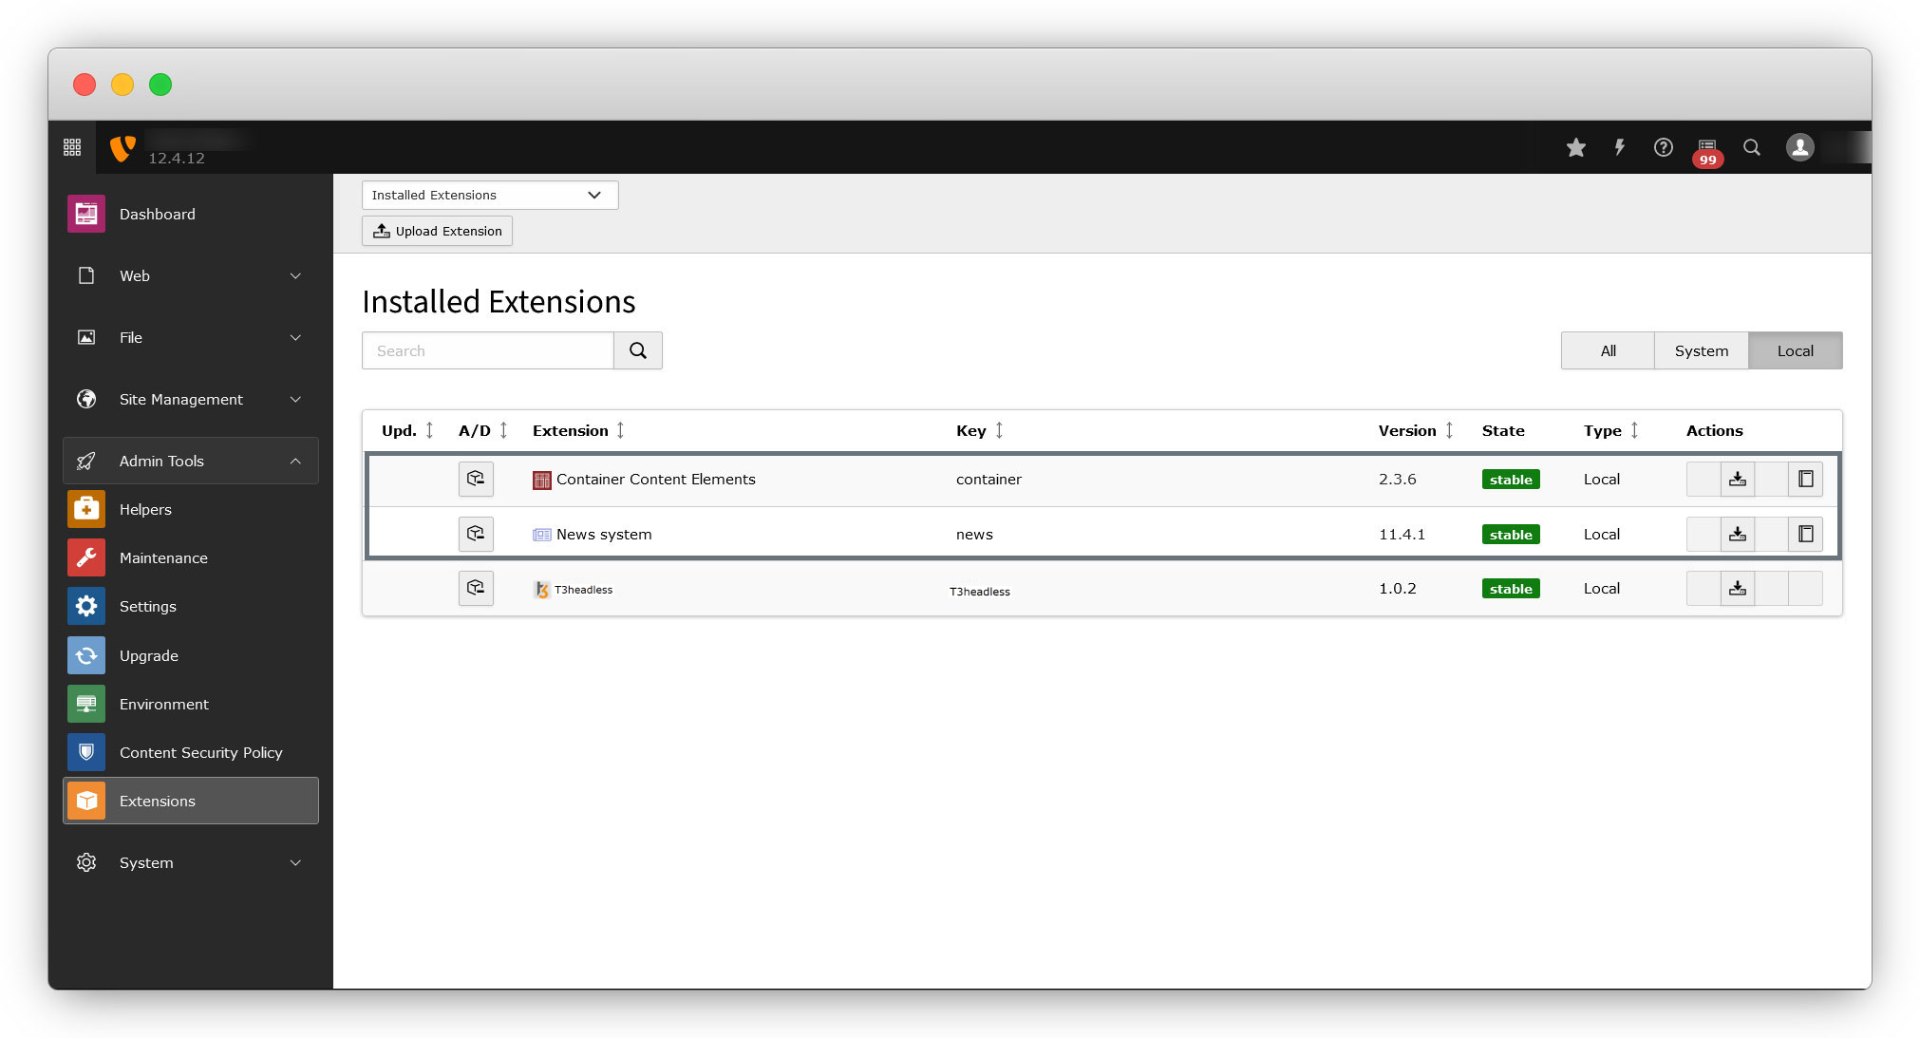The width and height of the screenshot is (1920, 1038).
Task: Switch to the System filter tab
Action: (x=1700, y=351)
